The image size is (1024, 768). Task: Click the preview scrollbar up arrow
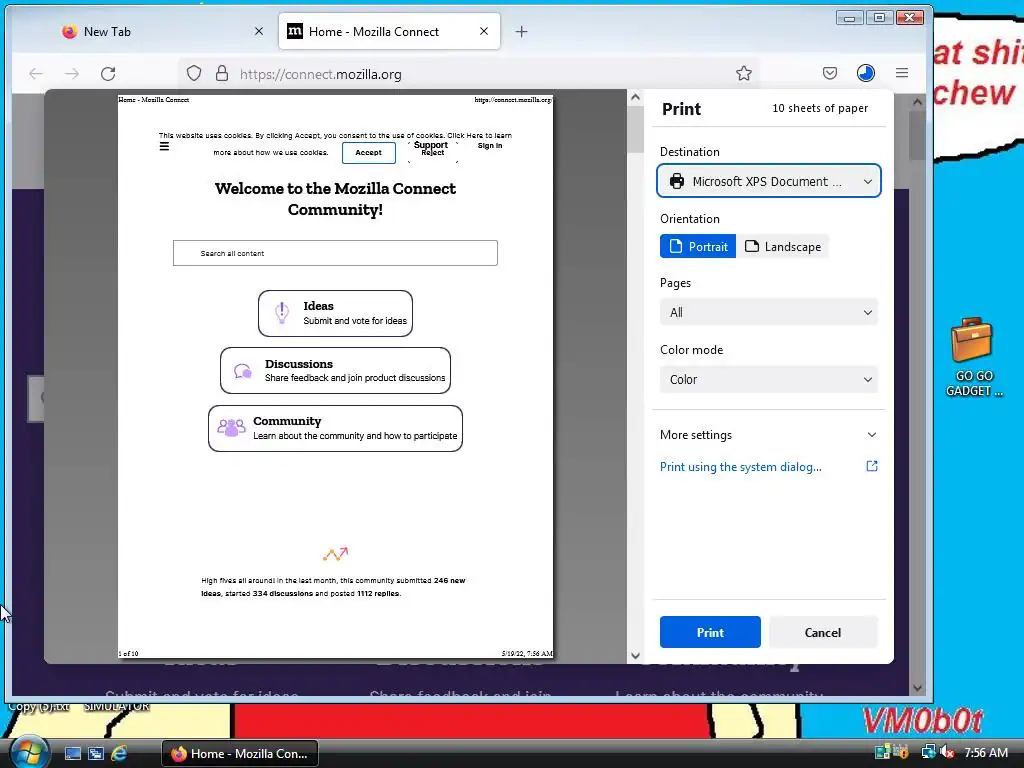[635, 97]
